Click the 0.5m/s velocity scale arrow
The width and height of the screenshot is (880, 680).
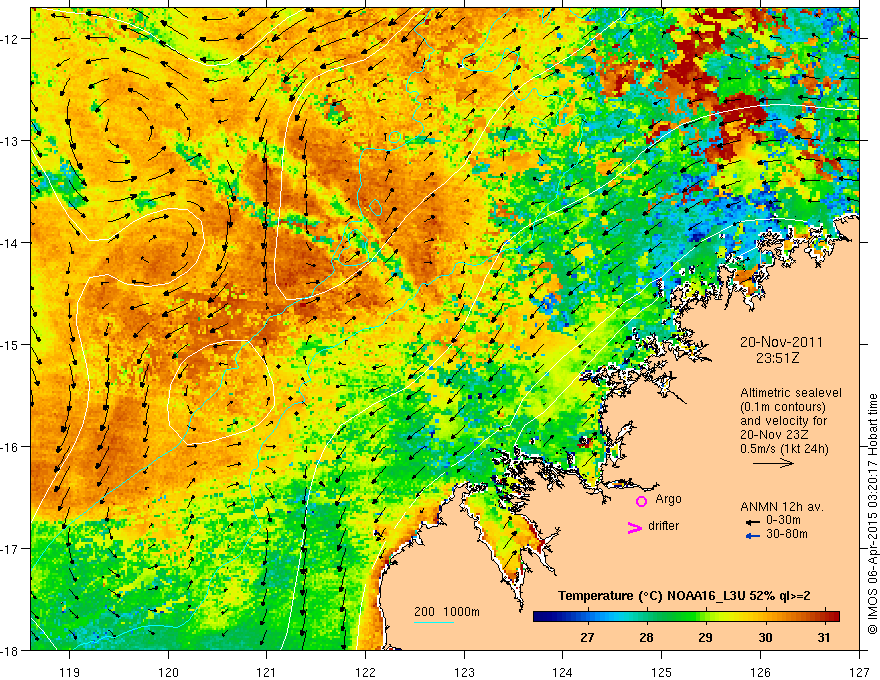[x=773, y=463]
